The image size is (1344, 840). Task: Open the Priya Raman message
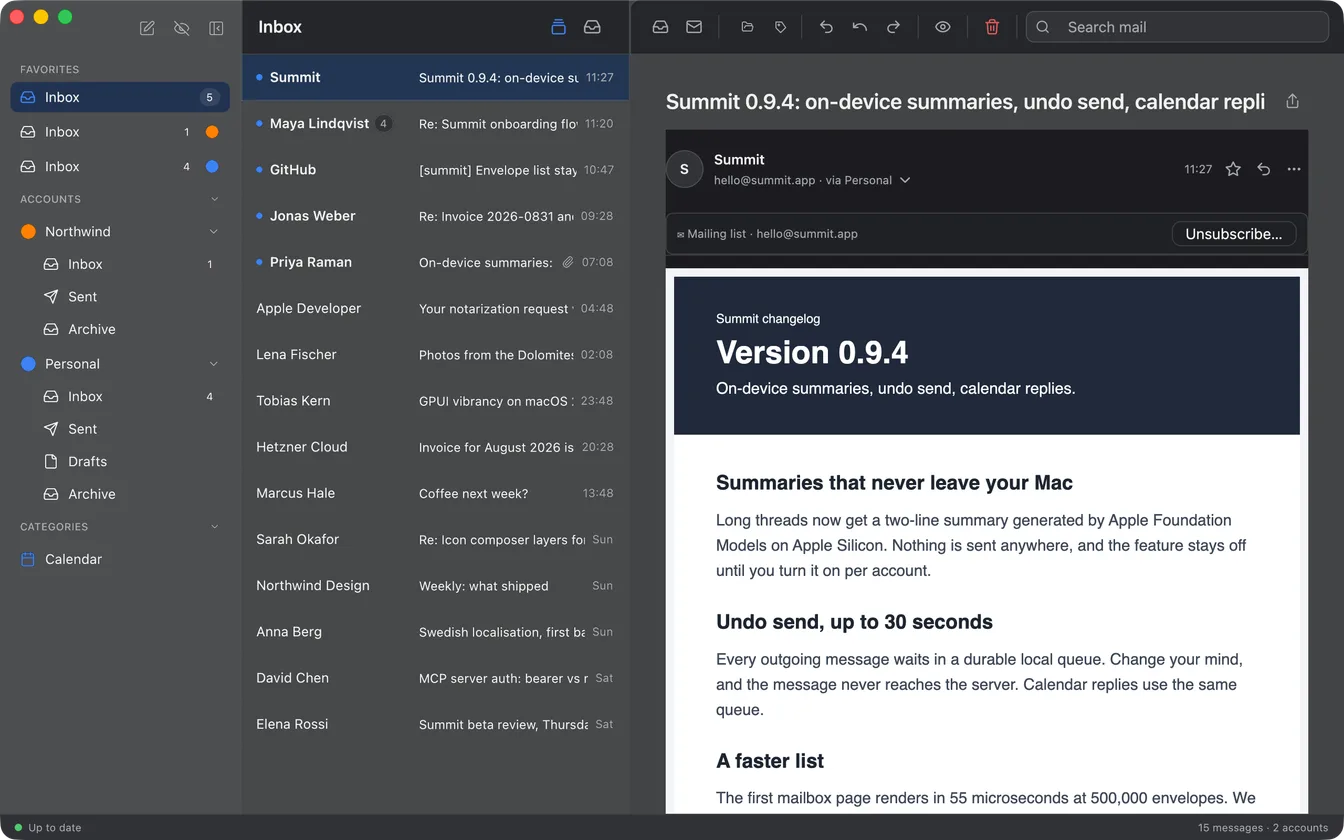click(x=435, y=262)
